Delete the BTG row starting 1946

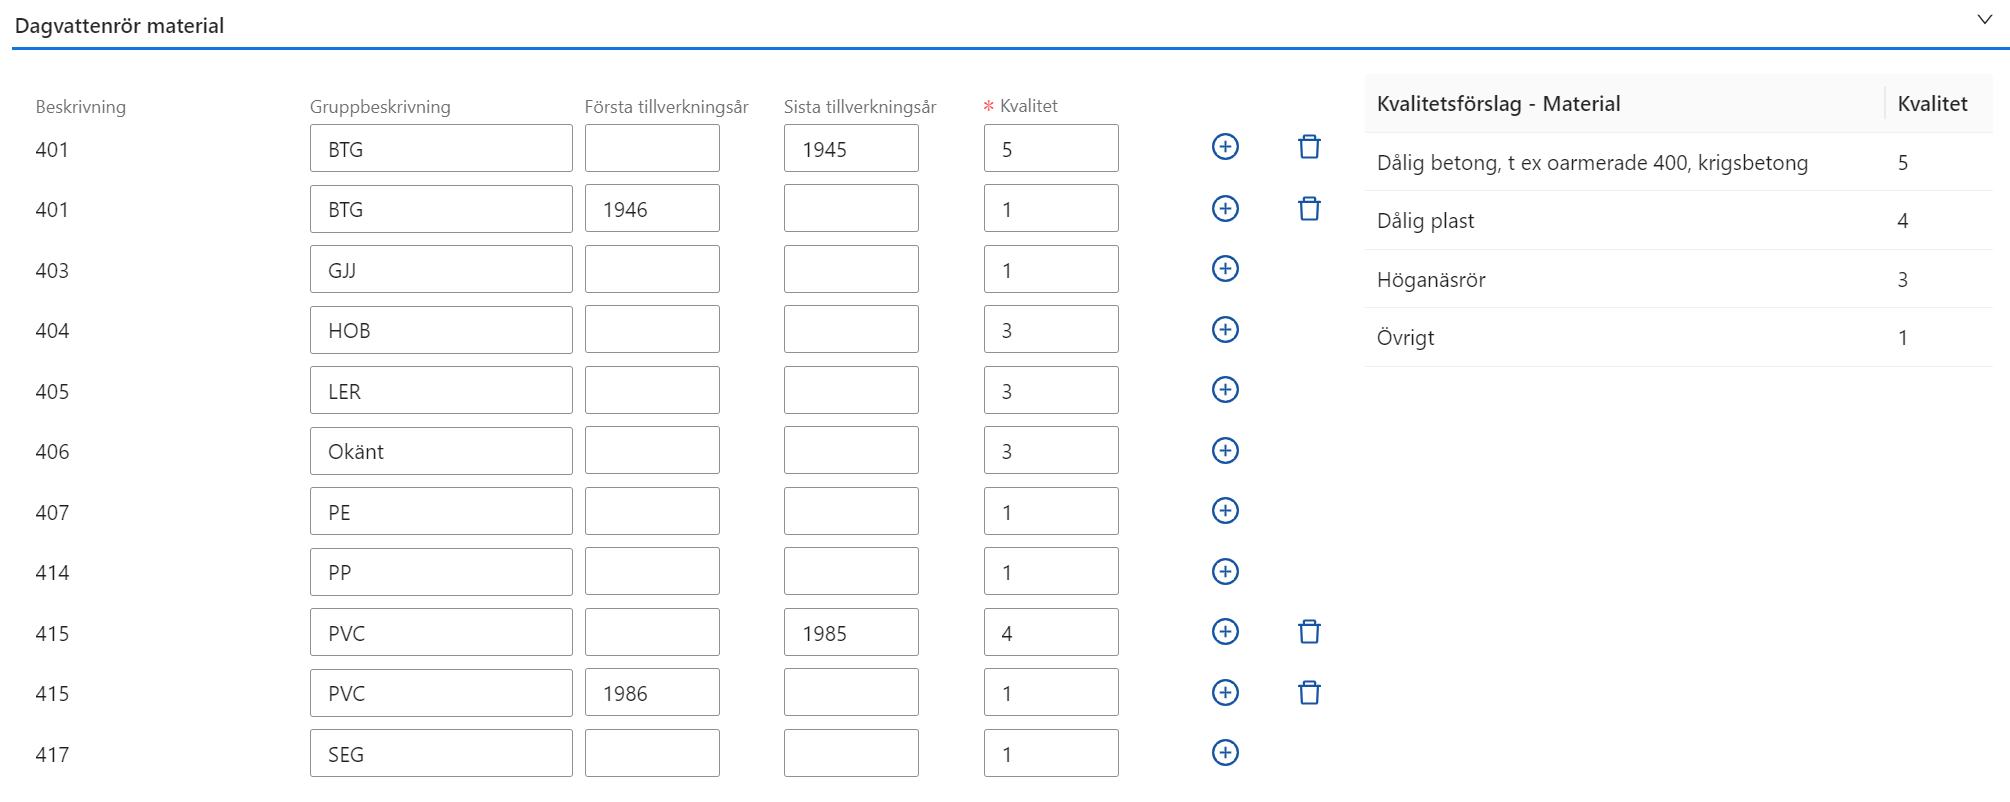(x=1309, y=209)
